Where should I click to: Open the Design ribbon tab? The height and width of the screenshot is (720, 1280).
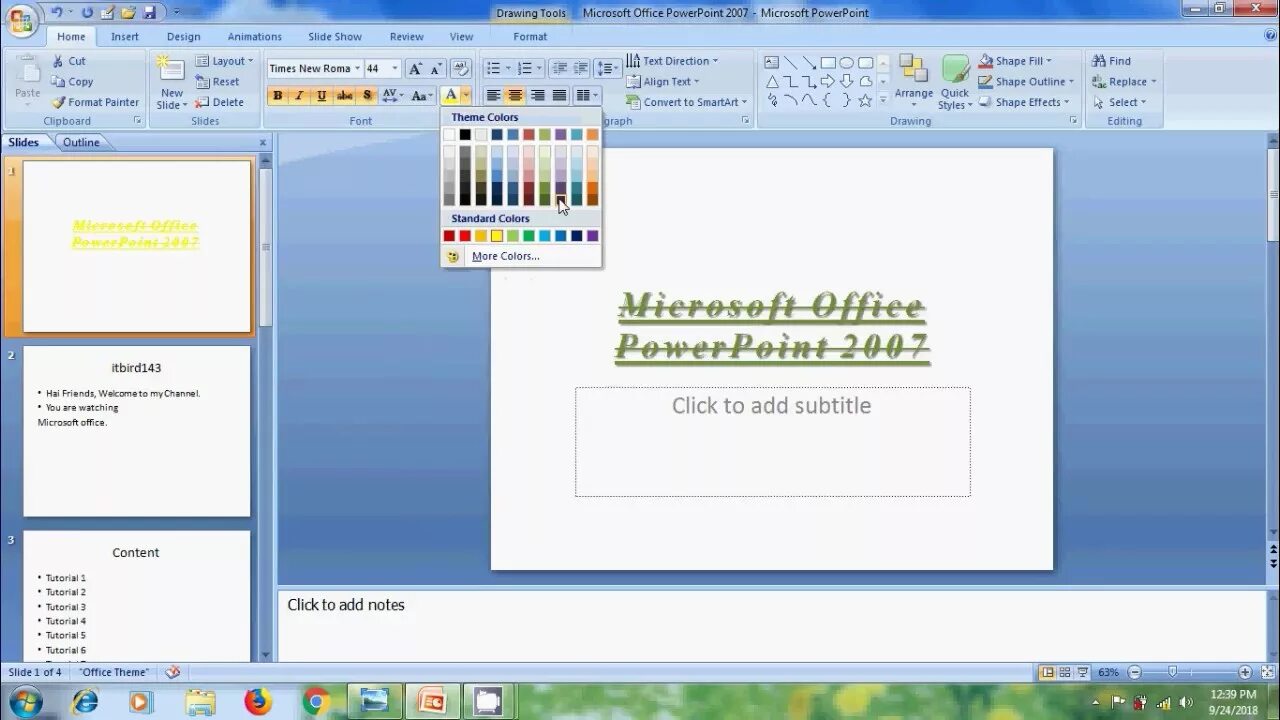[183, 37]
